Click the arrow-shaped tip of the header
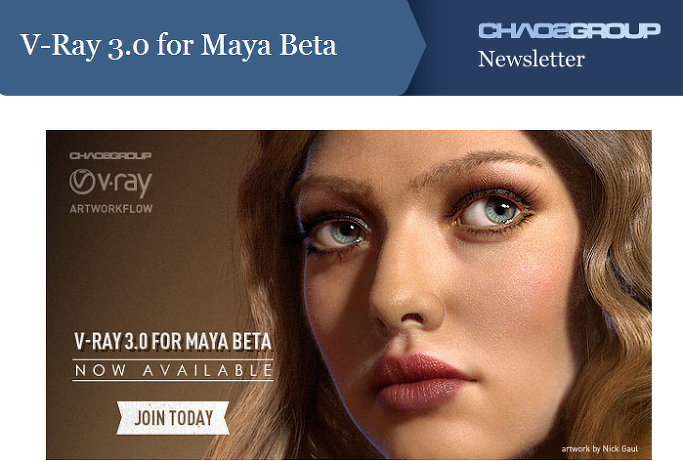683x461 pixels. tap(416, 46)
